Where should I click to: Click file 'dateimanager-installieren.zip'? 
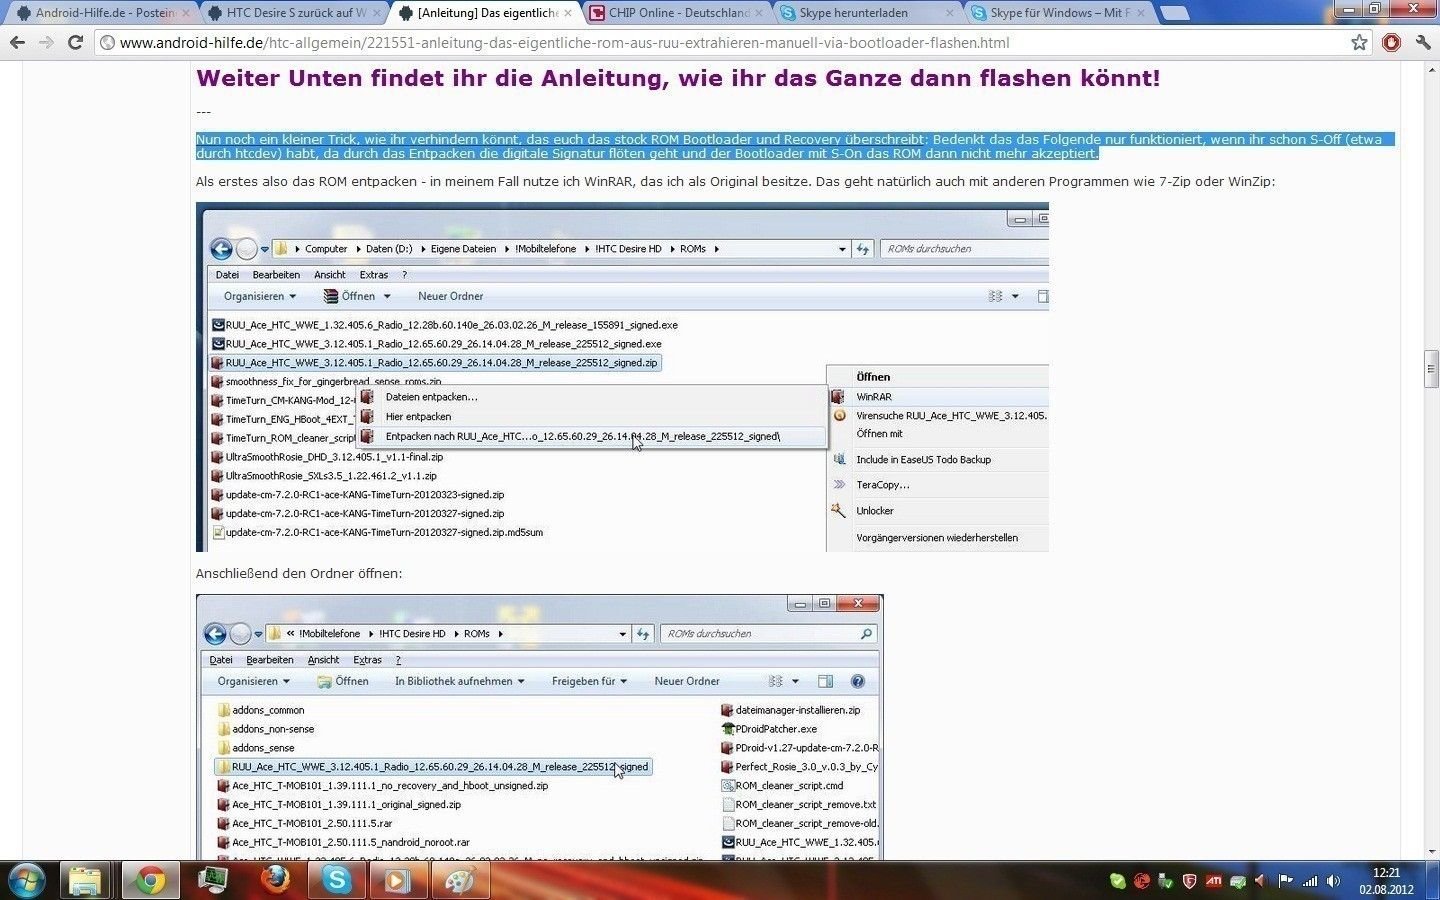pos(790,710)
